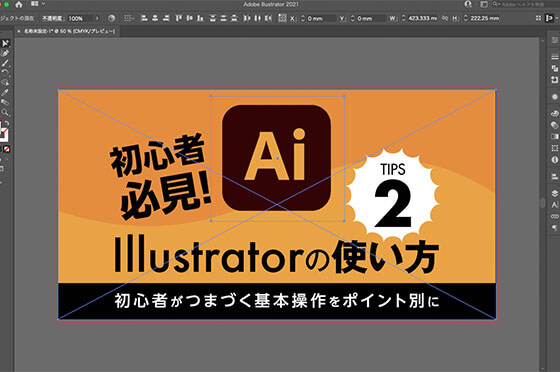
Task: Click horizontal distribute center icon
Action: click(x=258, y=18)
